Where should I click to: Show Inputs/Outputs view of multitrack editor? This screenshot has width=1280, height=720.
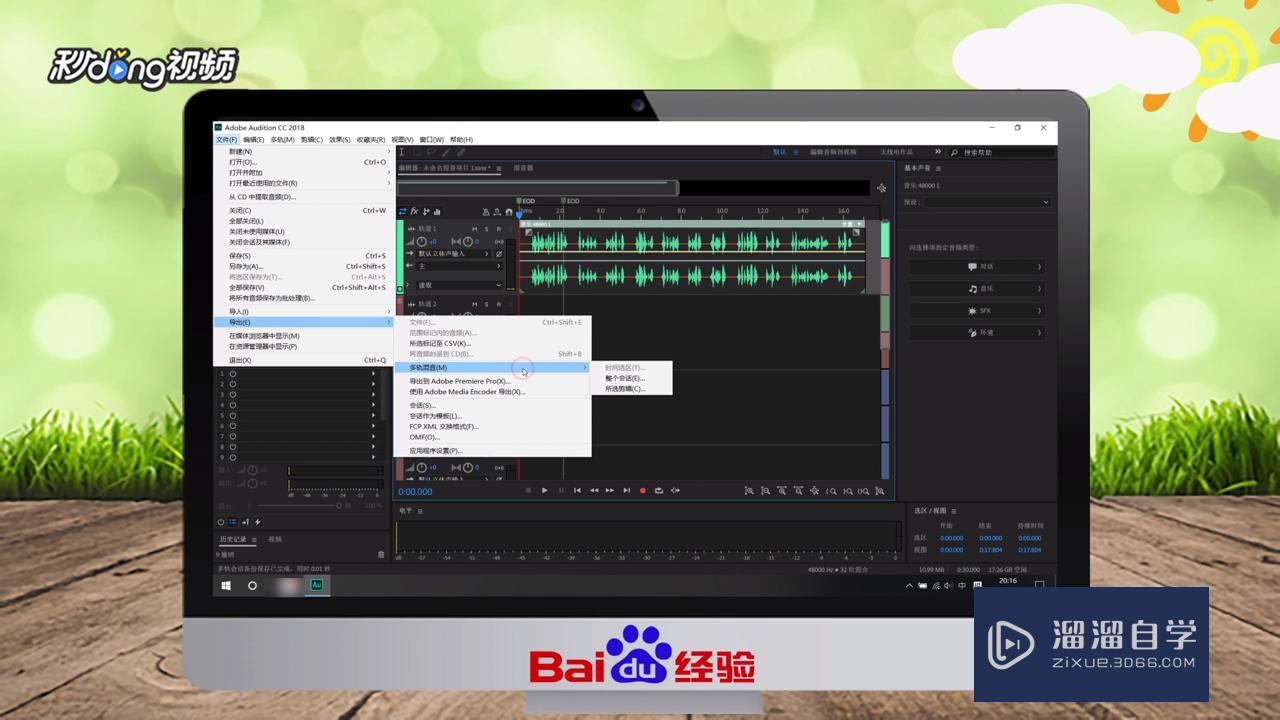pyautogui.click(x=403, y=211)
